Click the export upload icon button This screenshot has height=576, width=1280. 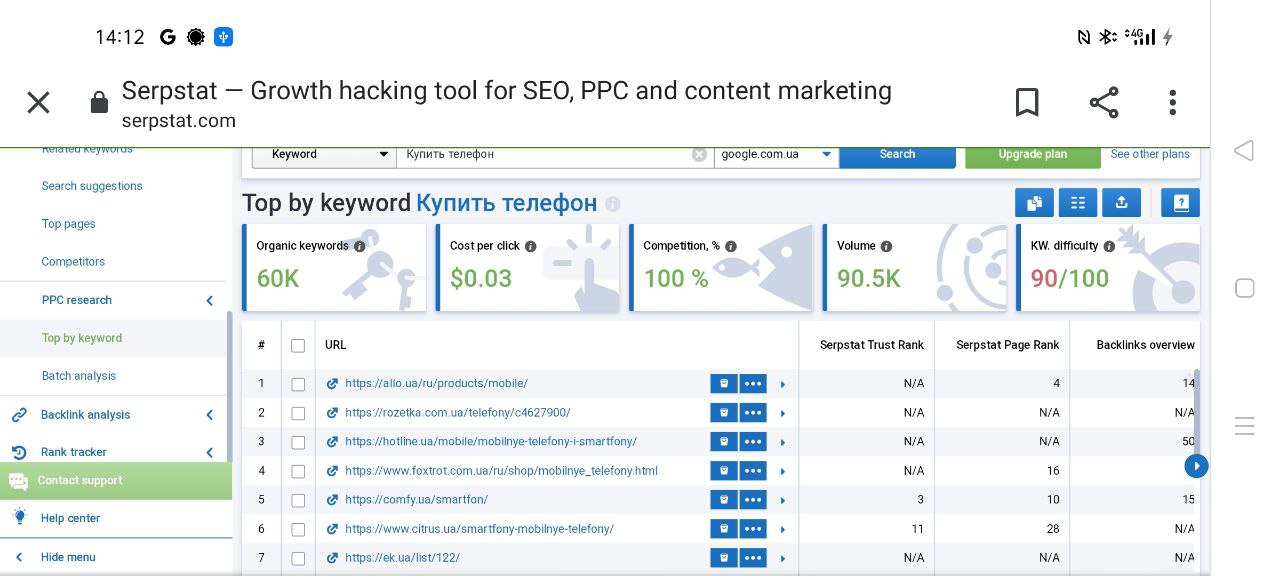[x=1121, y=202]
